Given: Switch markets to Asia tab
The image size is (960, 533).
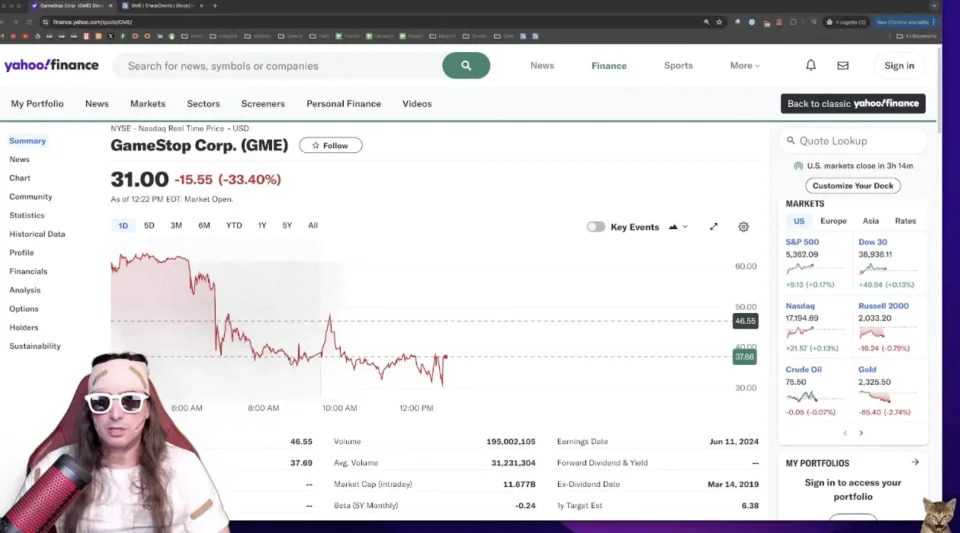Looking at the screenshot, I should point(871,221).
